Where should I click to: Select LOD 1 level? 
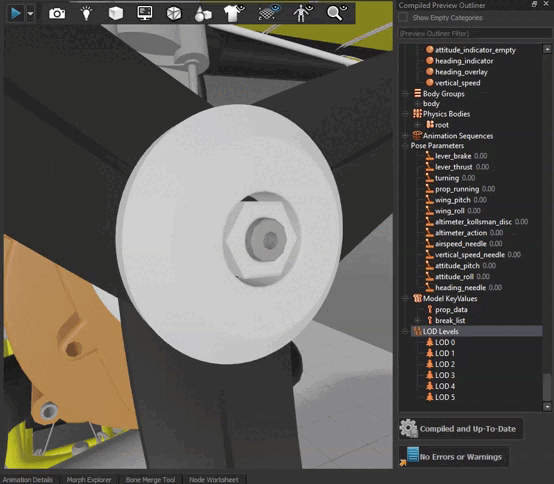(445, 353)
